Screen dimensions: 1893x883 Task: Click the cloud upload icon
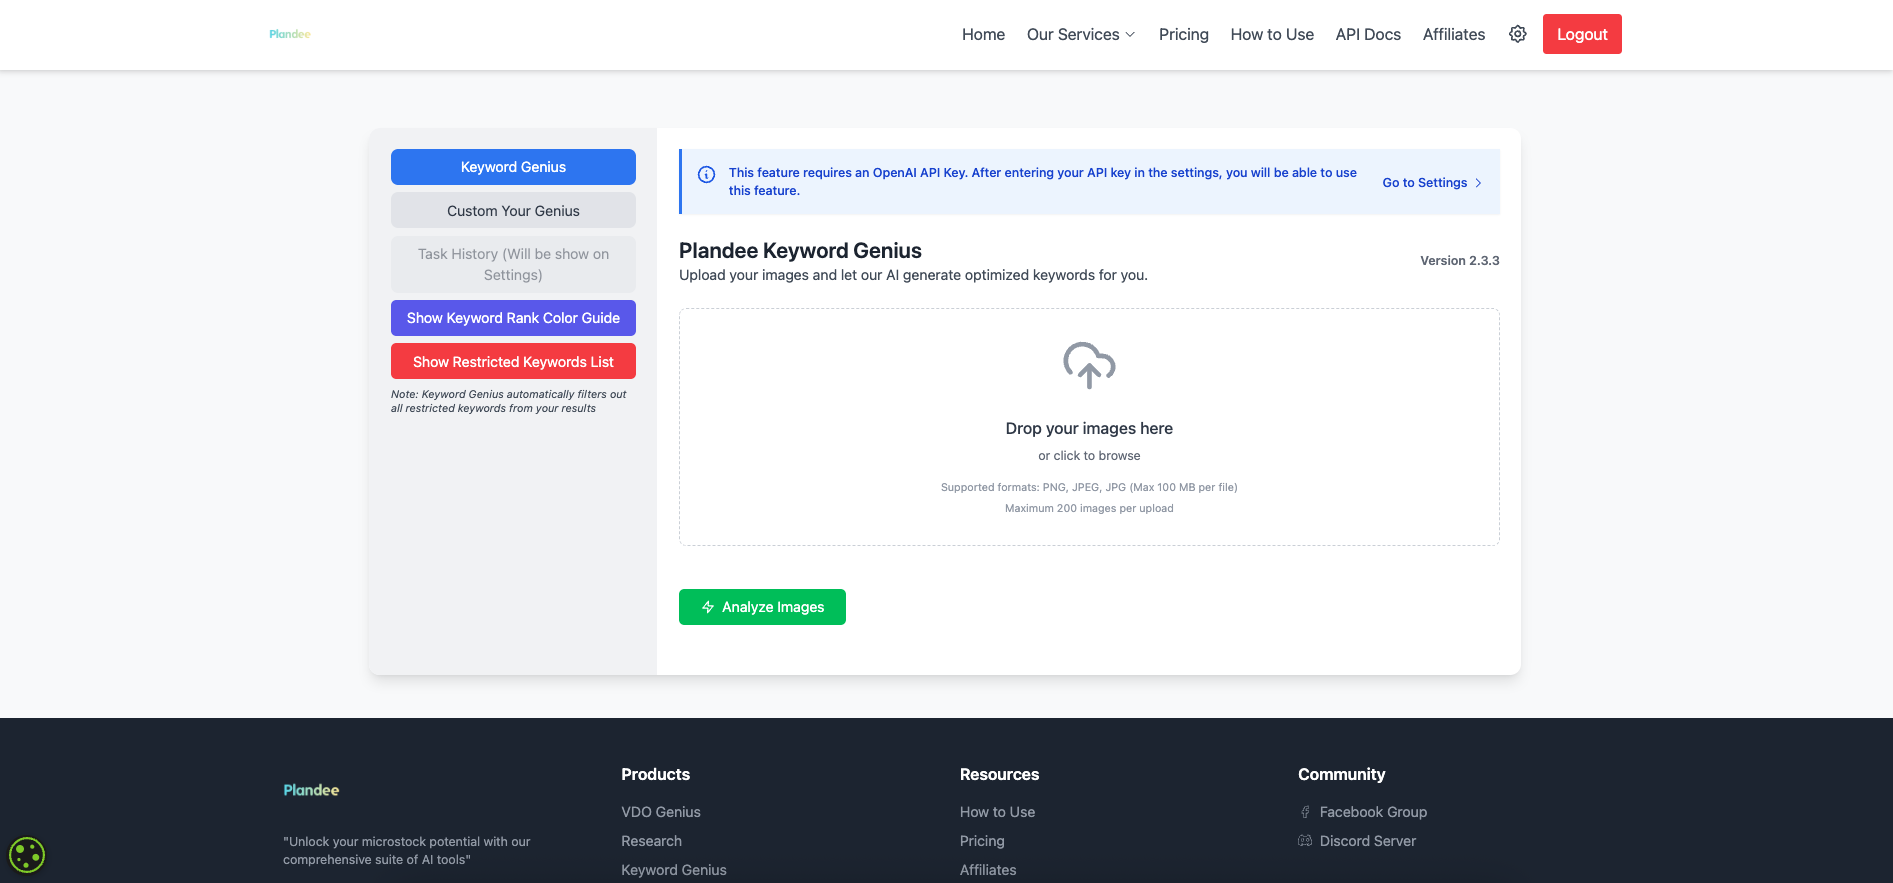click(x=1089, y=365)
